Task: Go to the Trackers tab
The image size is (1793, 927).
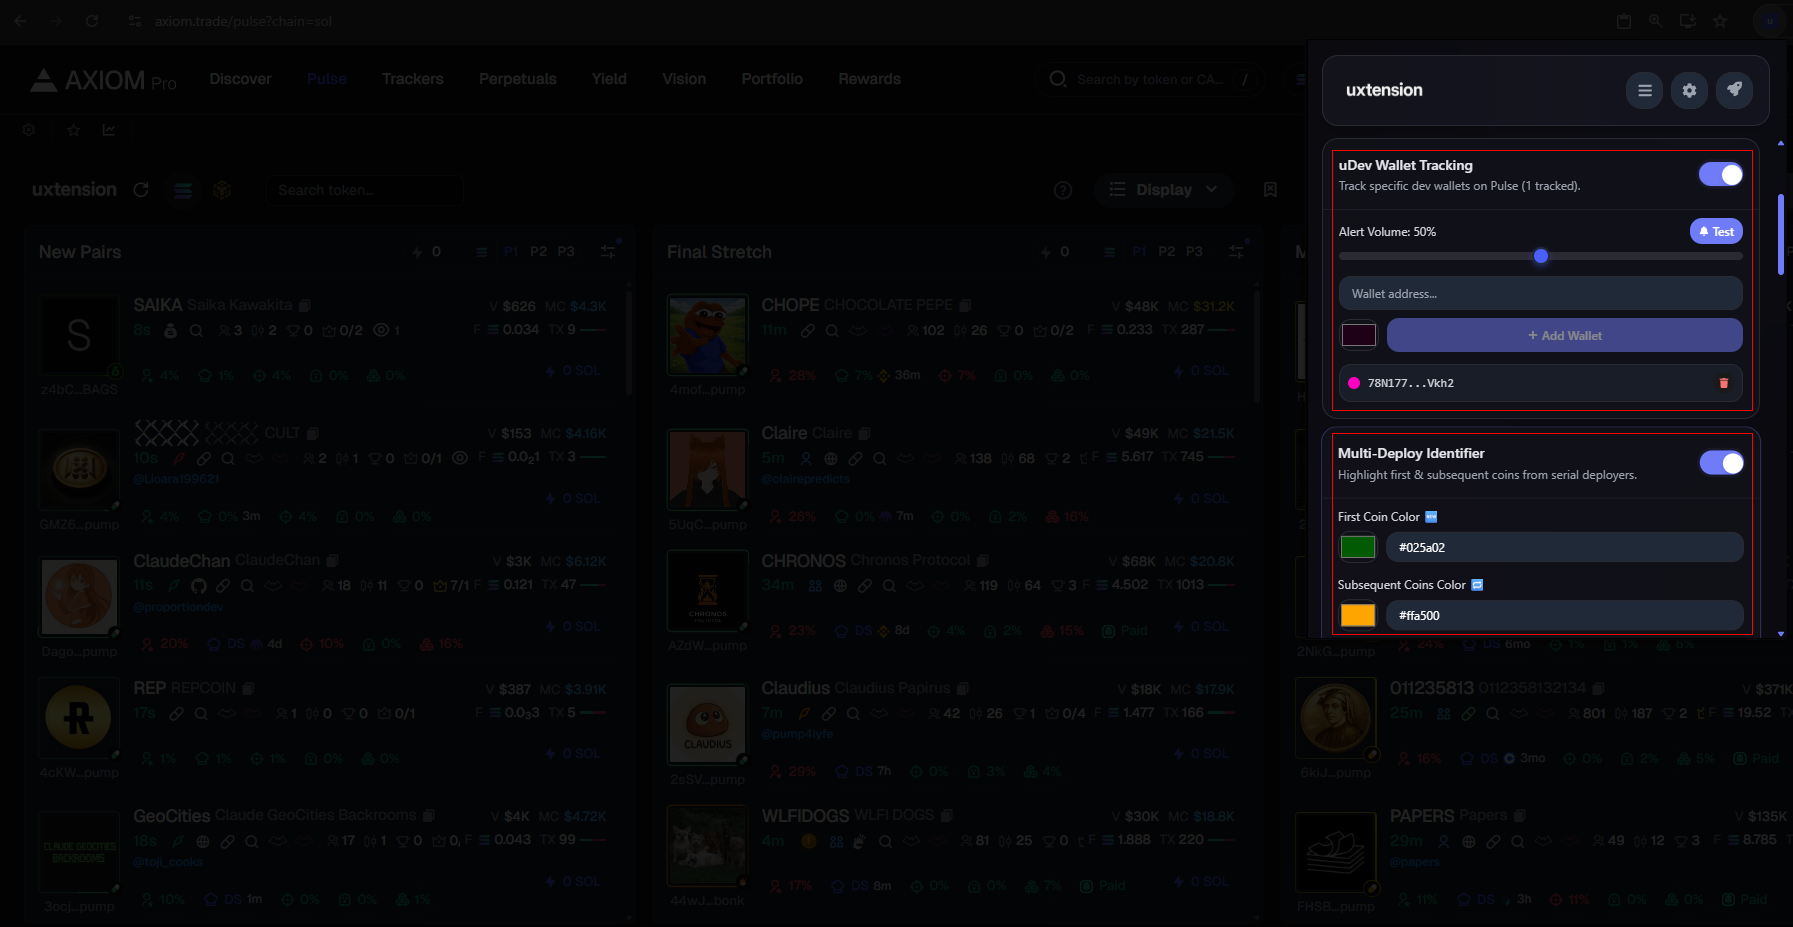Action: pos(412,79)
